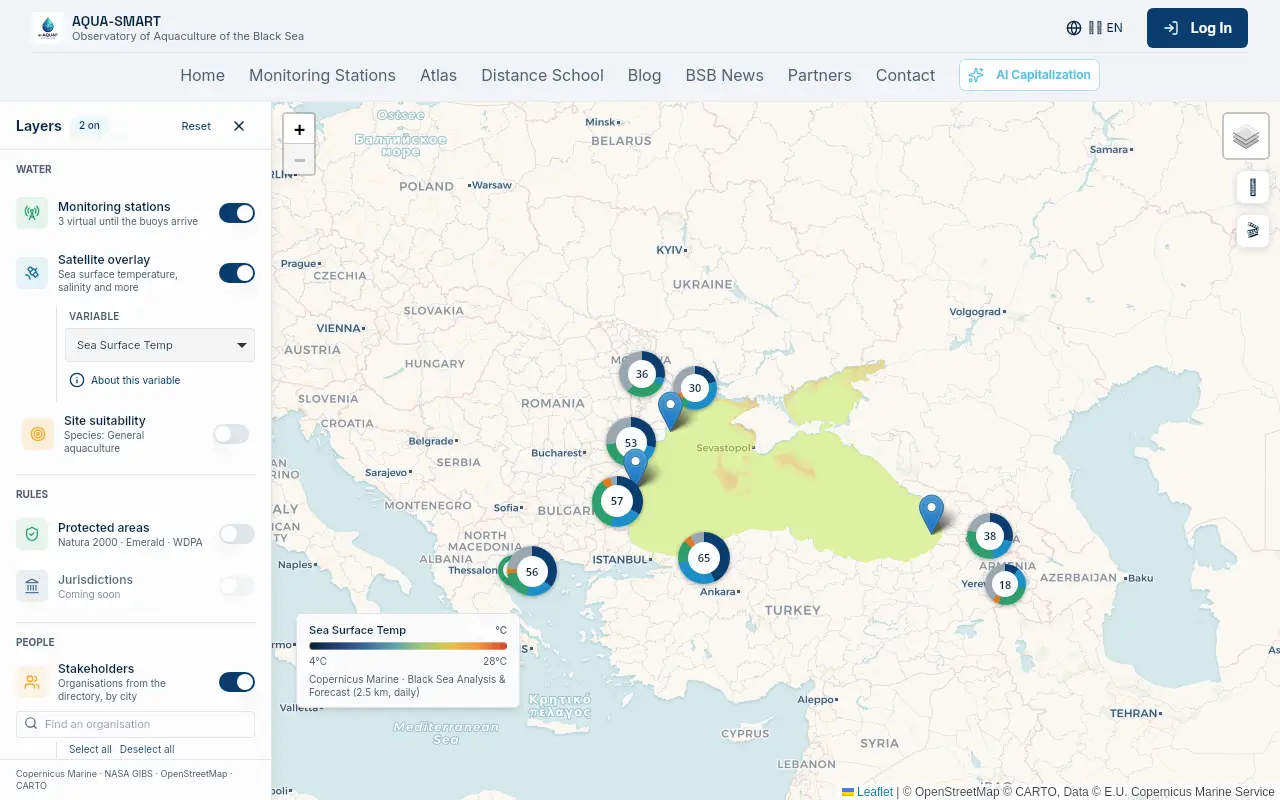This screenshot has height=800, width=1280.
Task: Open the AI Capitalization button
Action: pos(1029,75)
